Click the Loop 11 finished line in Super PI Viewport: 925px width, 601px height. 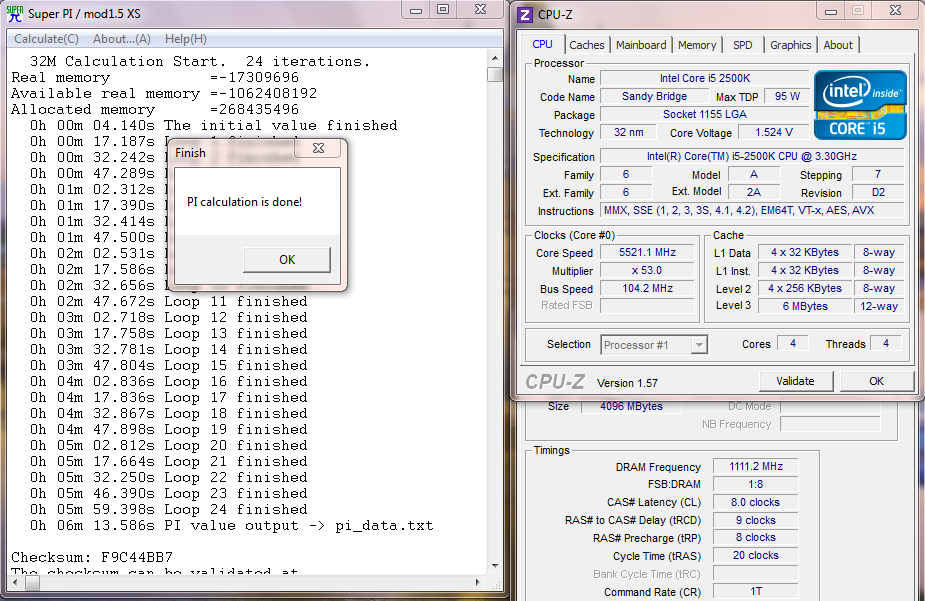click(x=169, y=301)
